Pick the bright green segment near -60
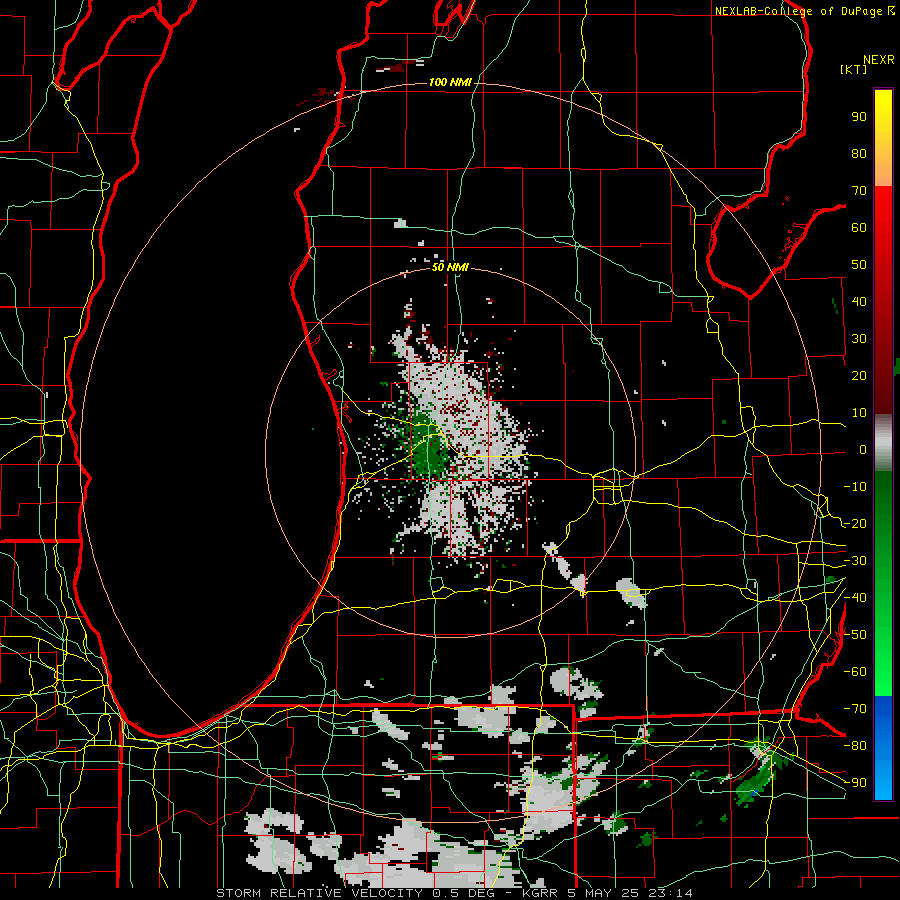Screen dimensions: 900x900 tap(883, 674)
